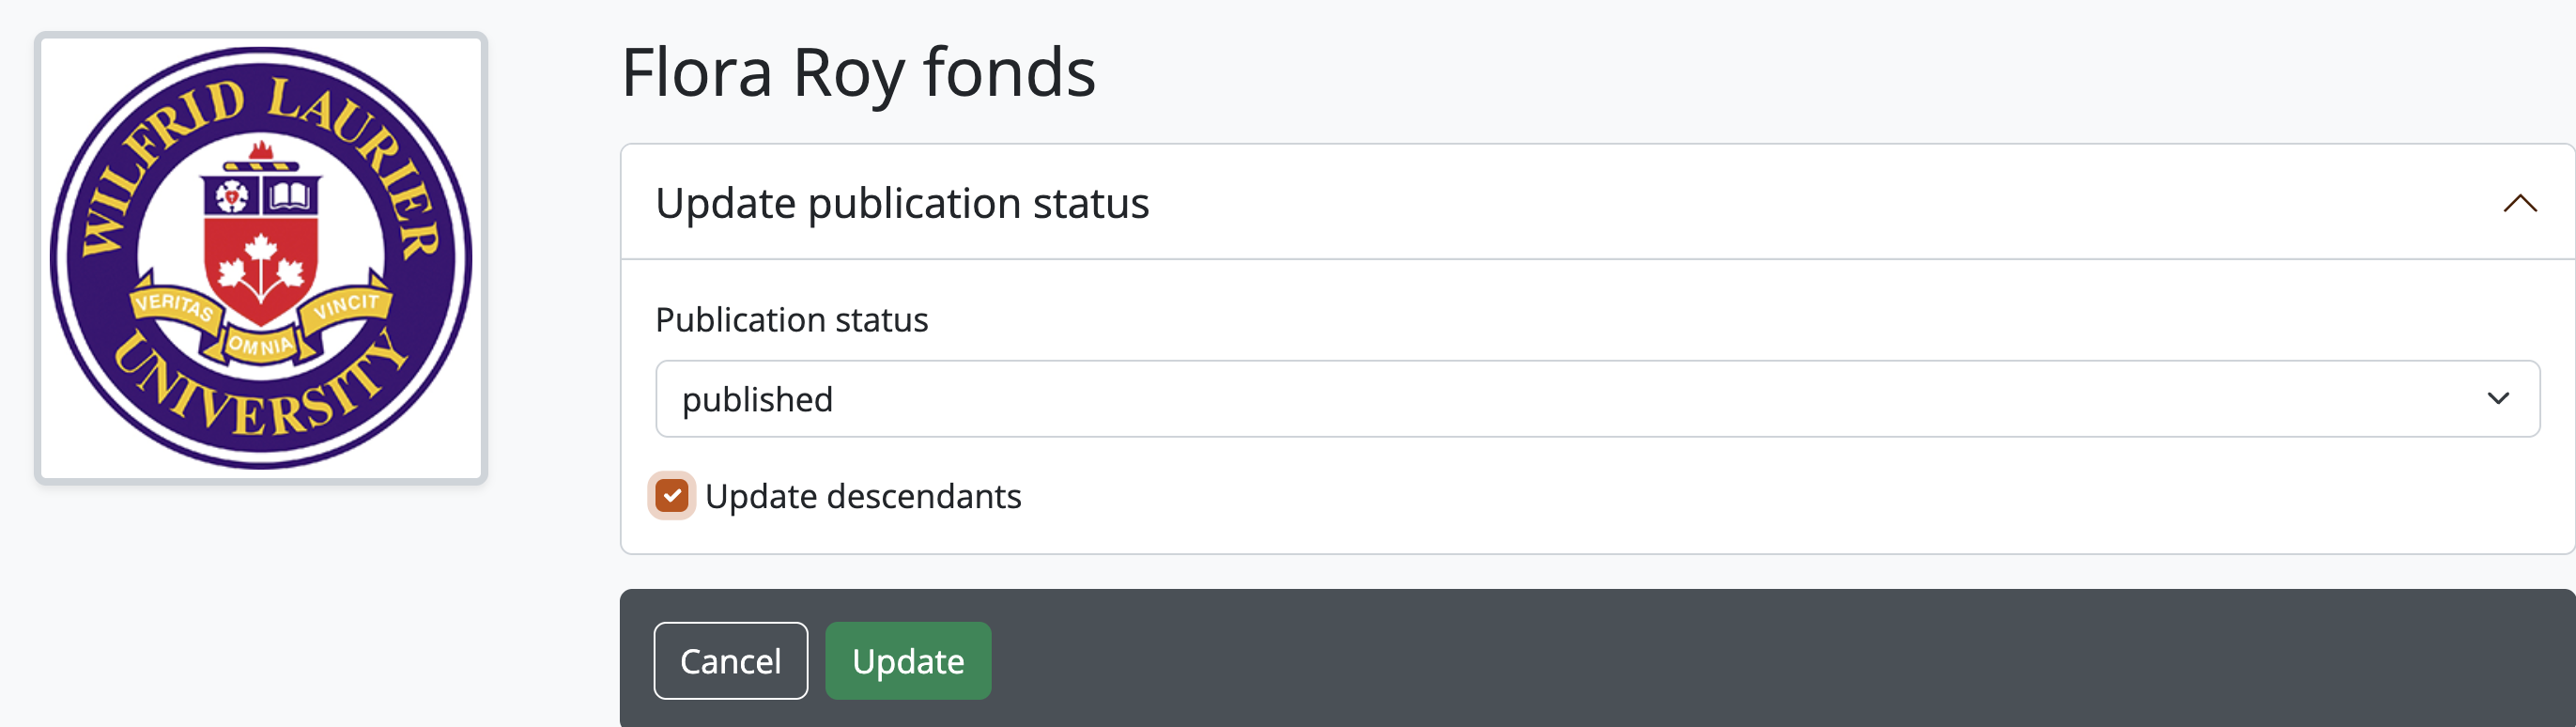Click the Publication status field label
The width and height of the screenshot is (2576, 727).
click(791, 320)
